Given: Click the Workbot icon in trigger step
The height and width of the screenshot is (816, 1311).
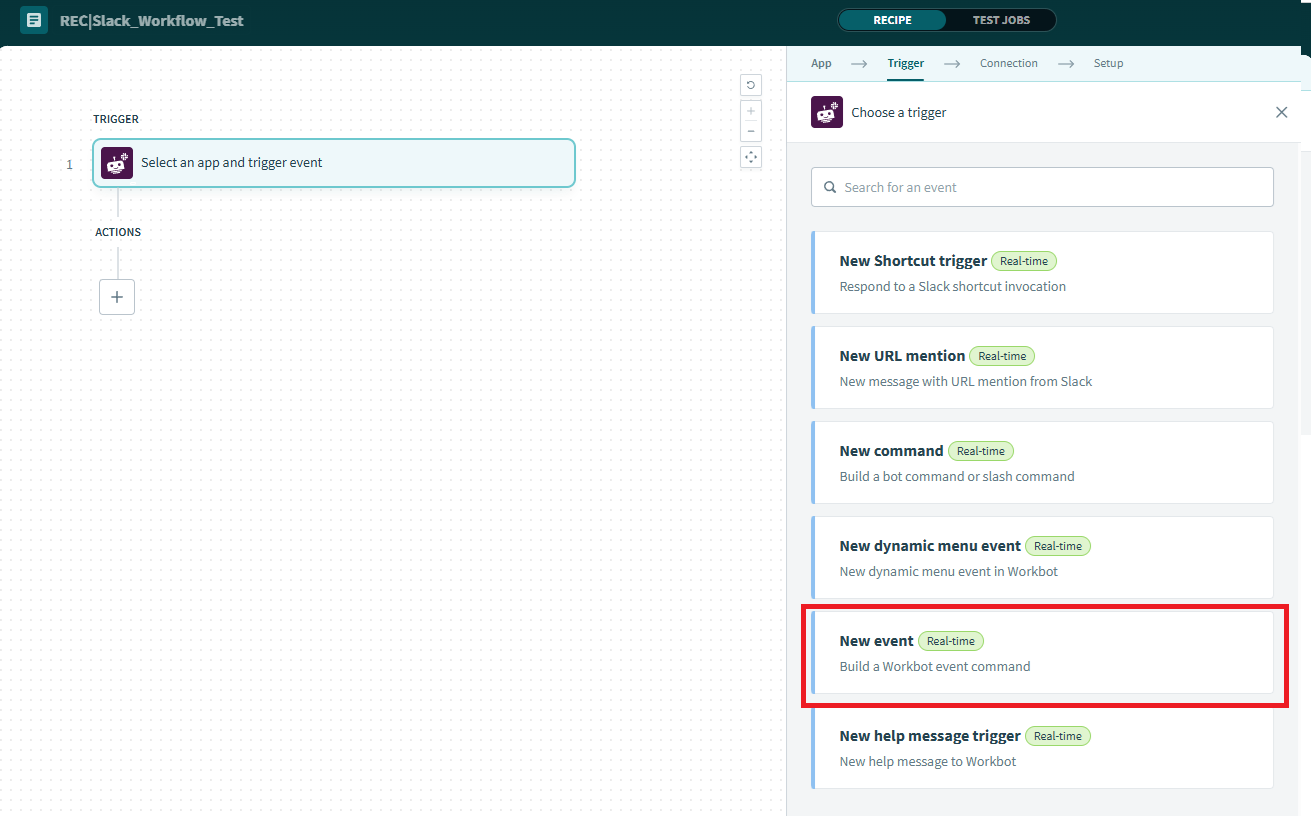Looking at the screenshot, I should coord(117,163).
